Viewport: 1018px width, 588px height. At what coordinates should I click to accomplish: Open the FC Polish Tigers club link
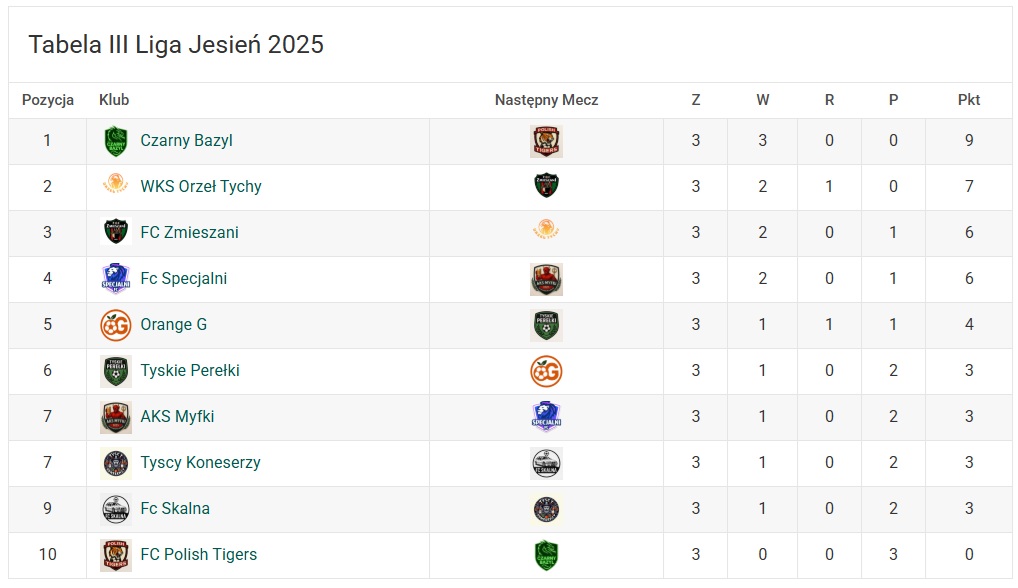click(x=198, y=555)
